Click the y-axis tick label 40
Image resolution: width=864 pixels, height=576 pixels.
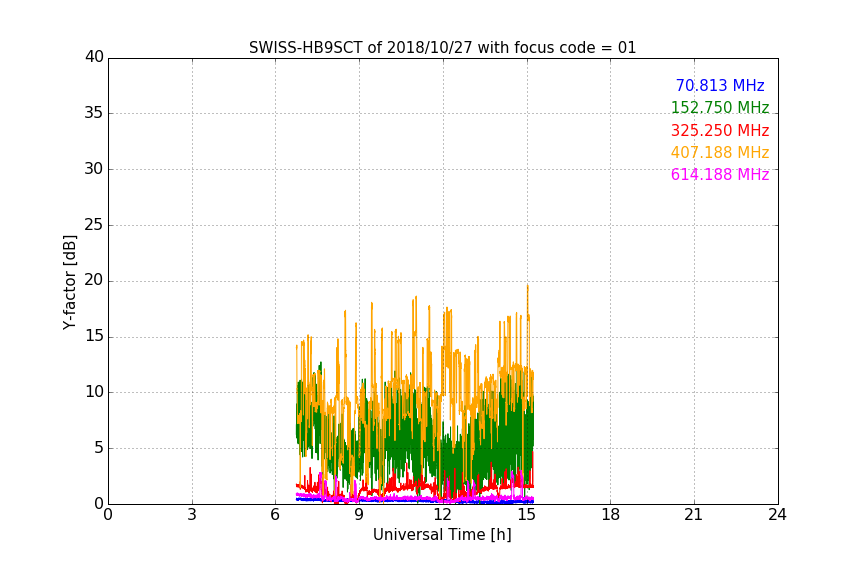click(94, 57)
